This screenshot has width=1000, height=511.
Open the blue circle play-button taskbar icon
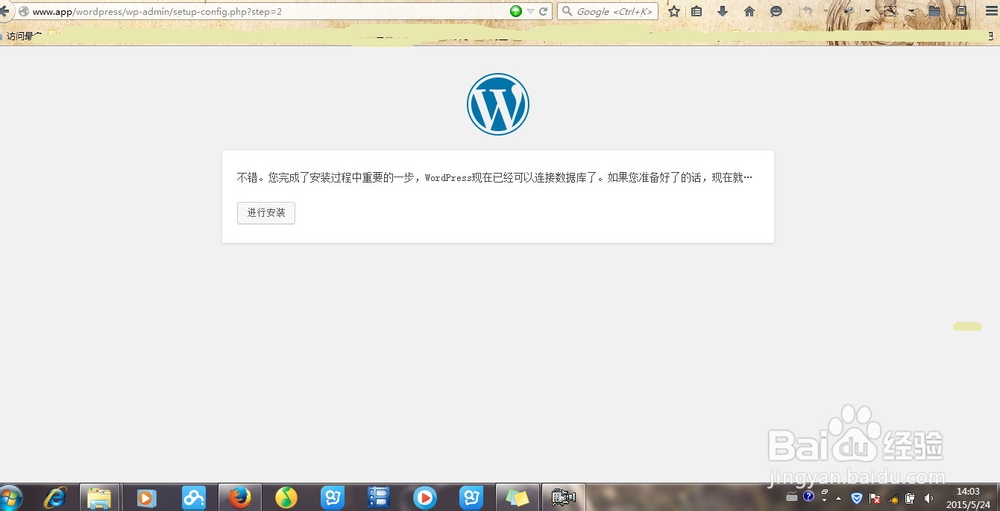pos(425,498)
